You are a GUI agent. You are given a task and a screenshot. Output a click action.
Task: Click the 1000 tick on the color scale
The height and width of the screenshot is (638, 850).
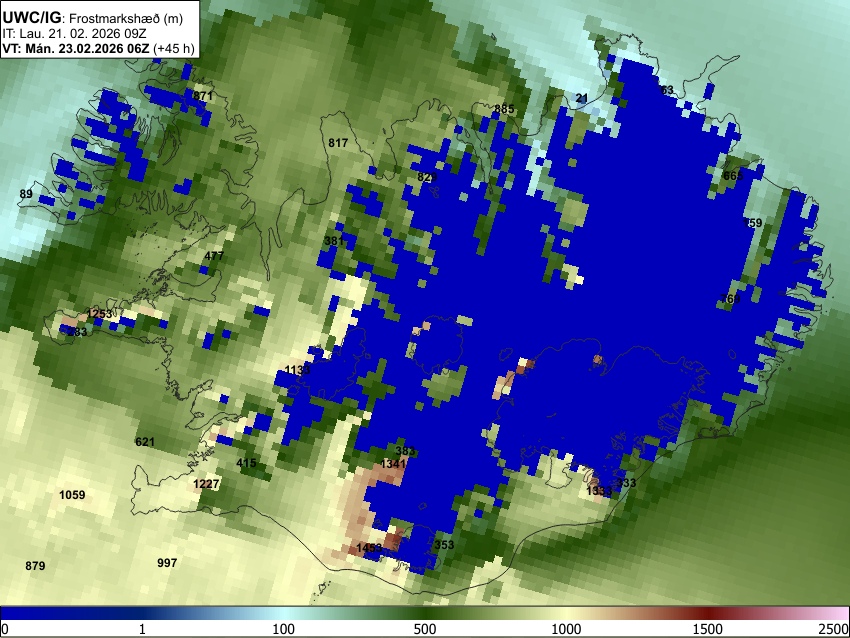566,629
